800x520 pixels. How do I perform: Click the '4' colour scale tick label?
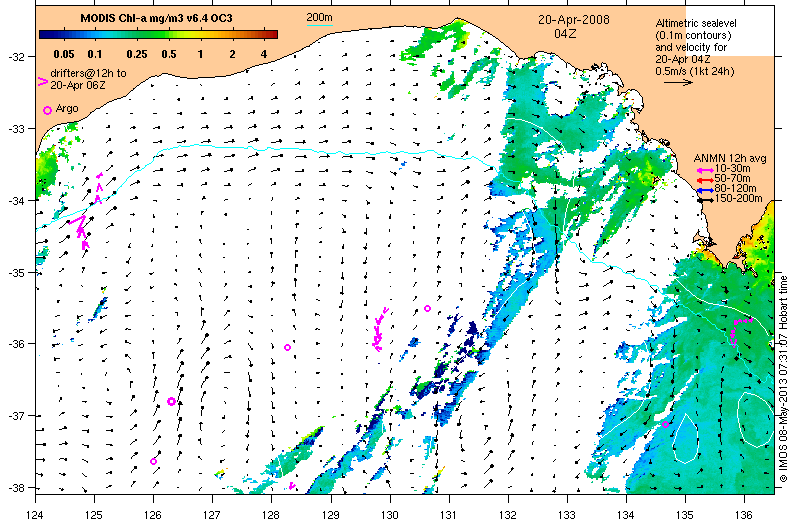click(264, 54)
